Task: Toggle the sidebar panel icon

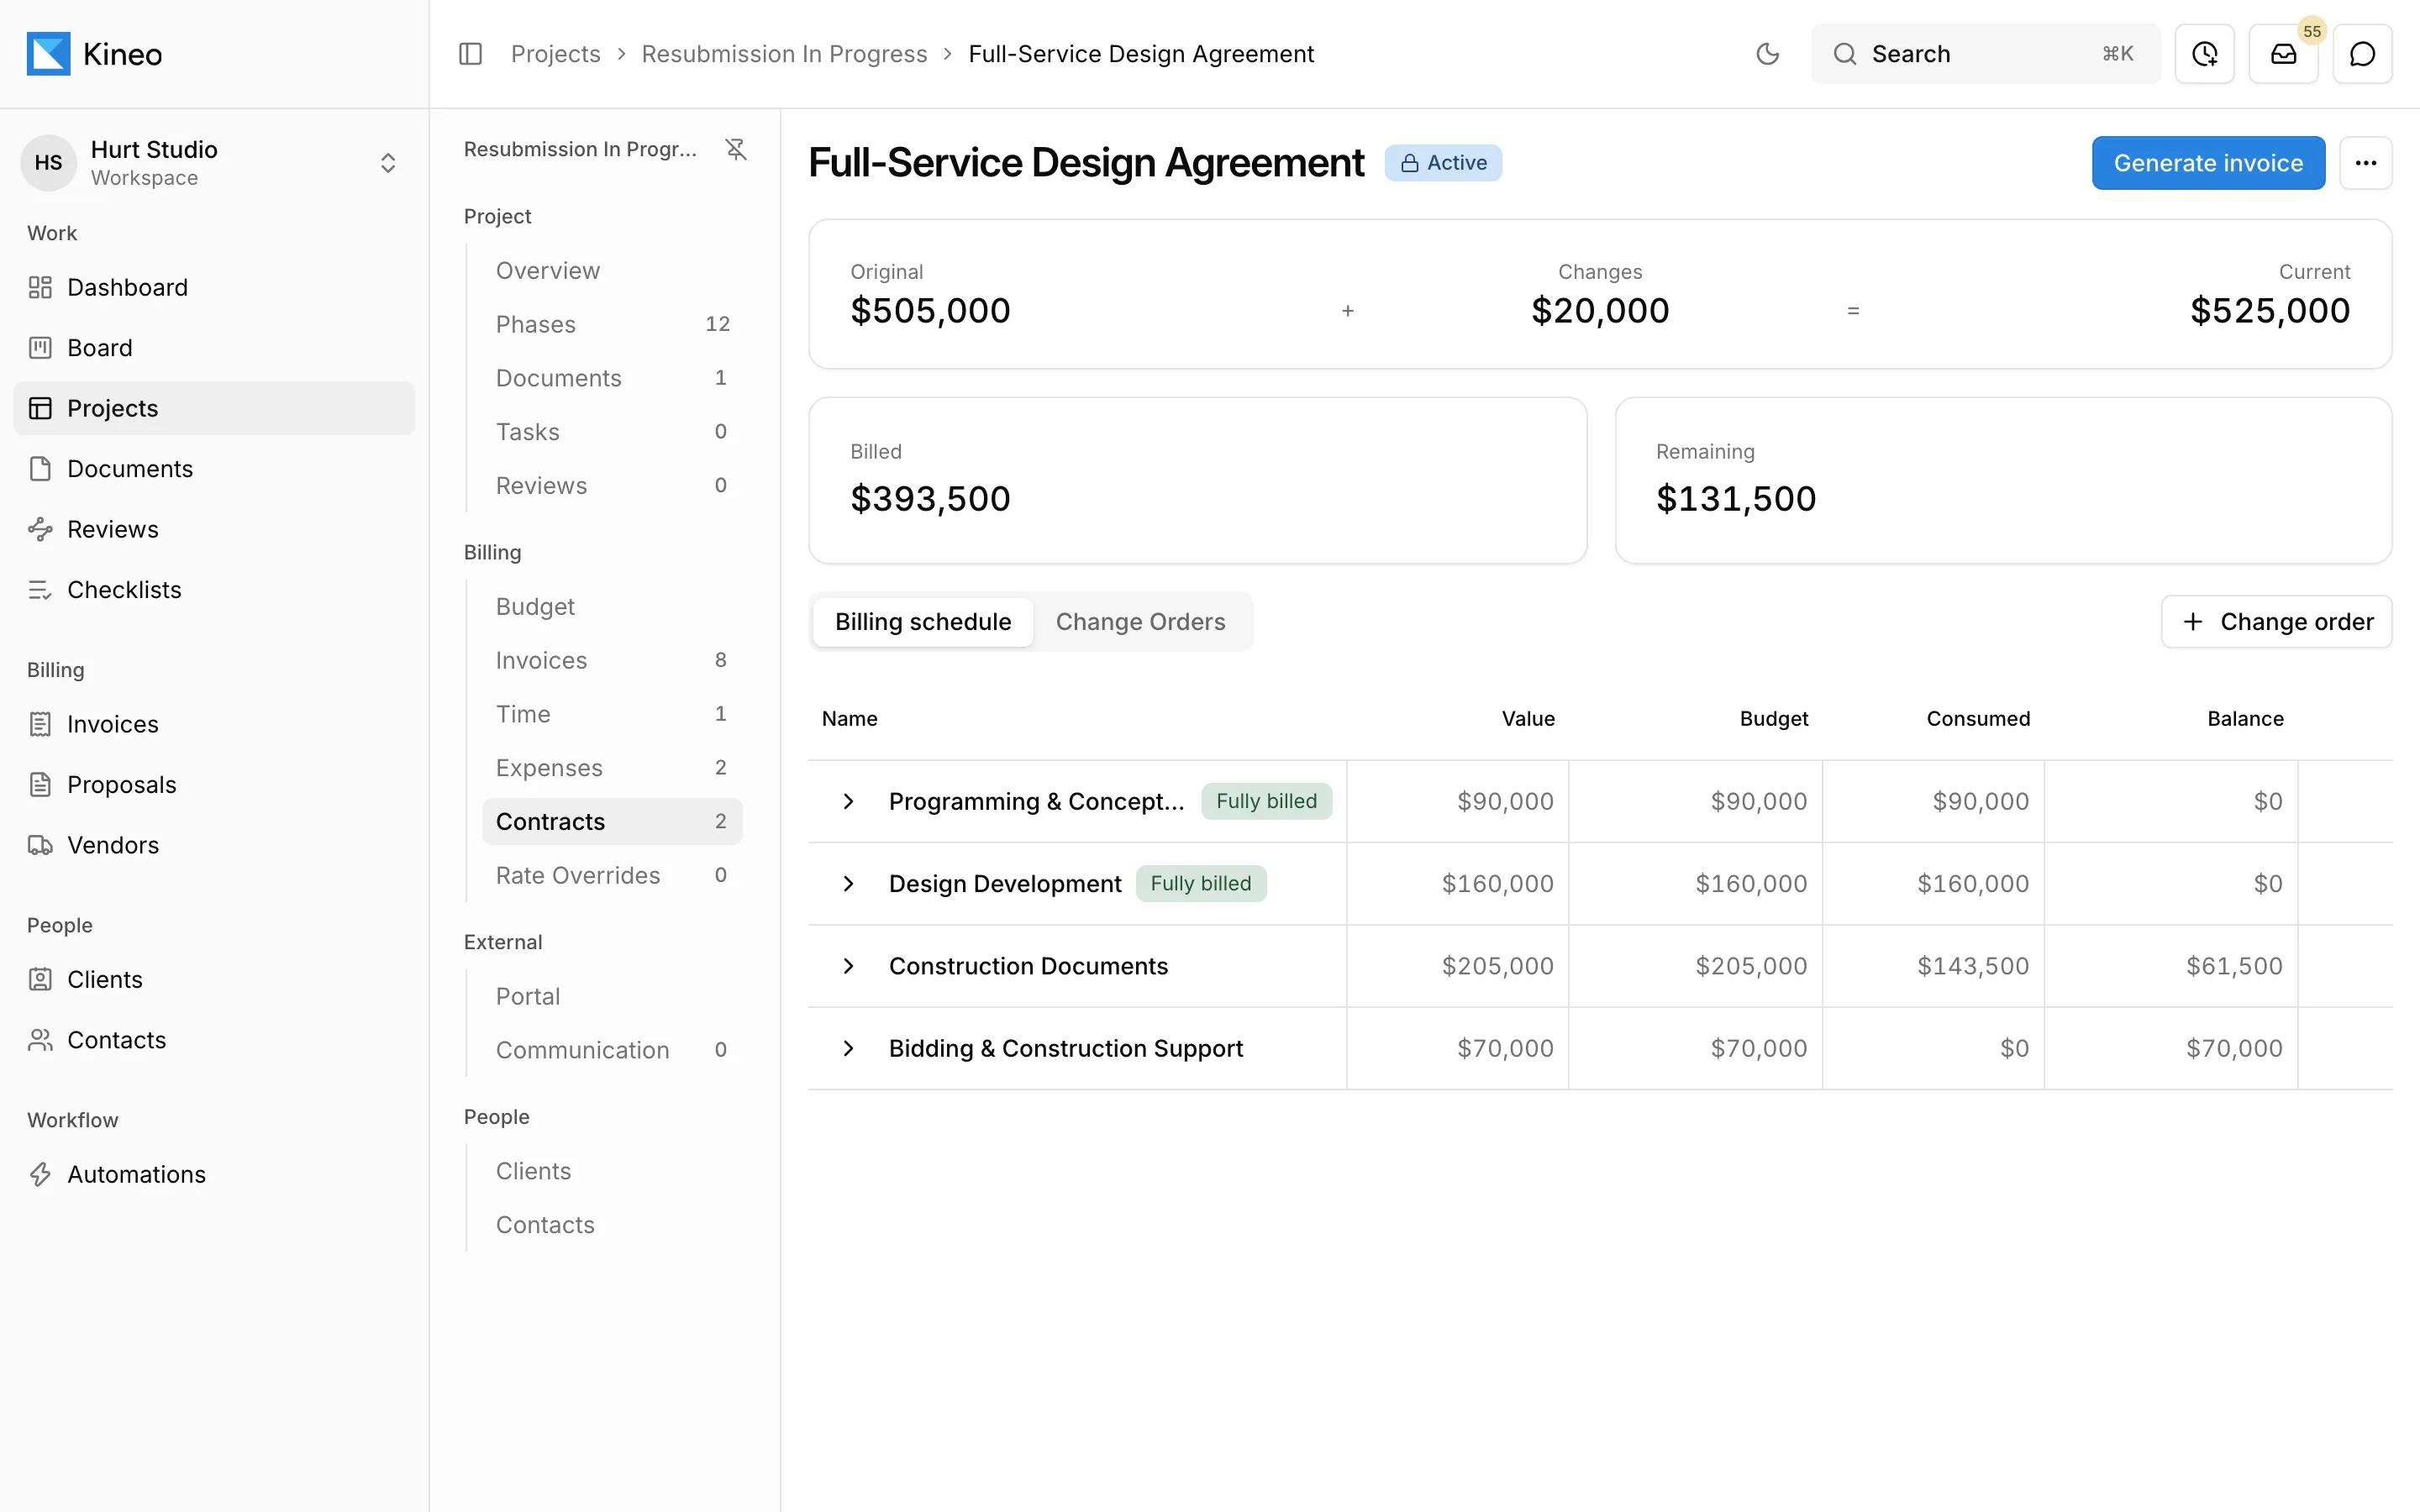Action: 470,54
